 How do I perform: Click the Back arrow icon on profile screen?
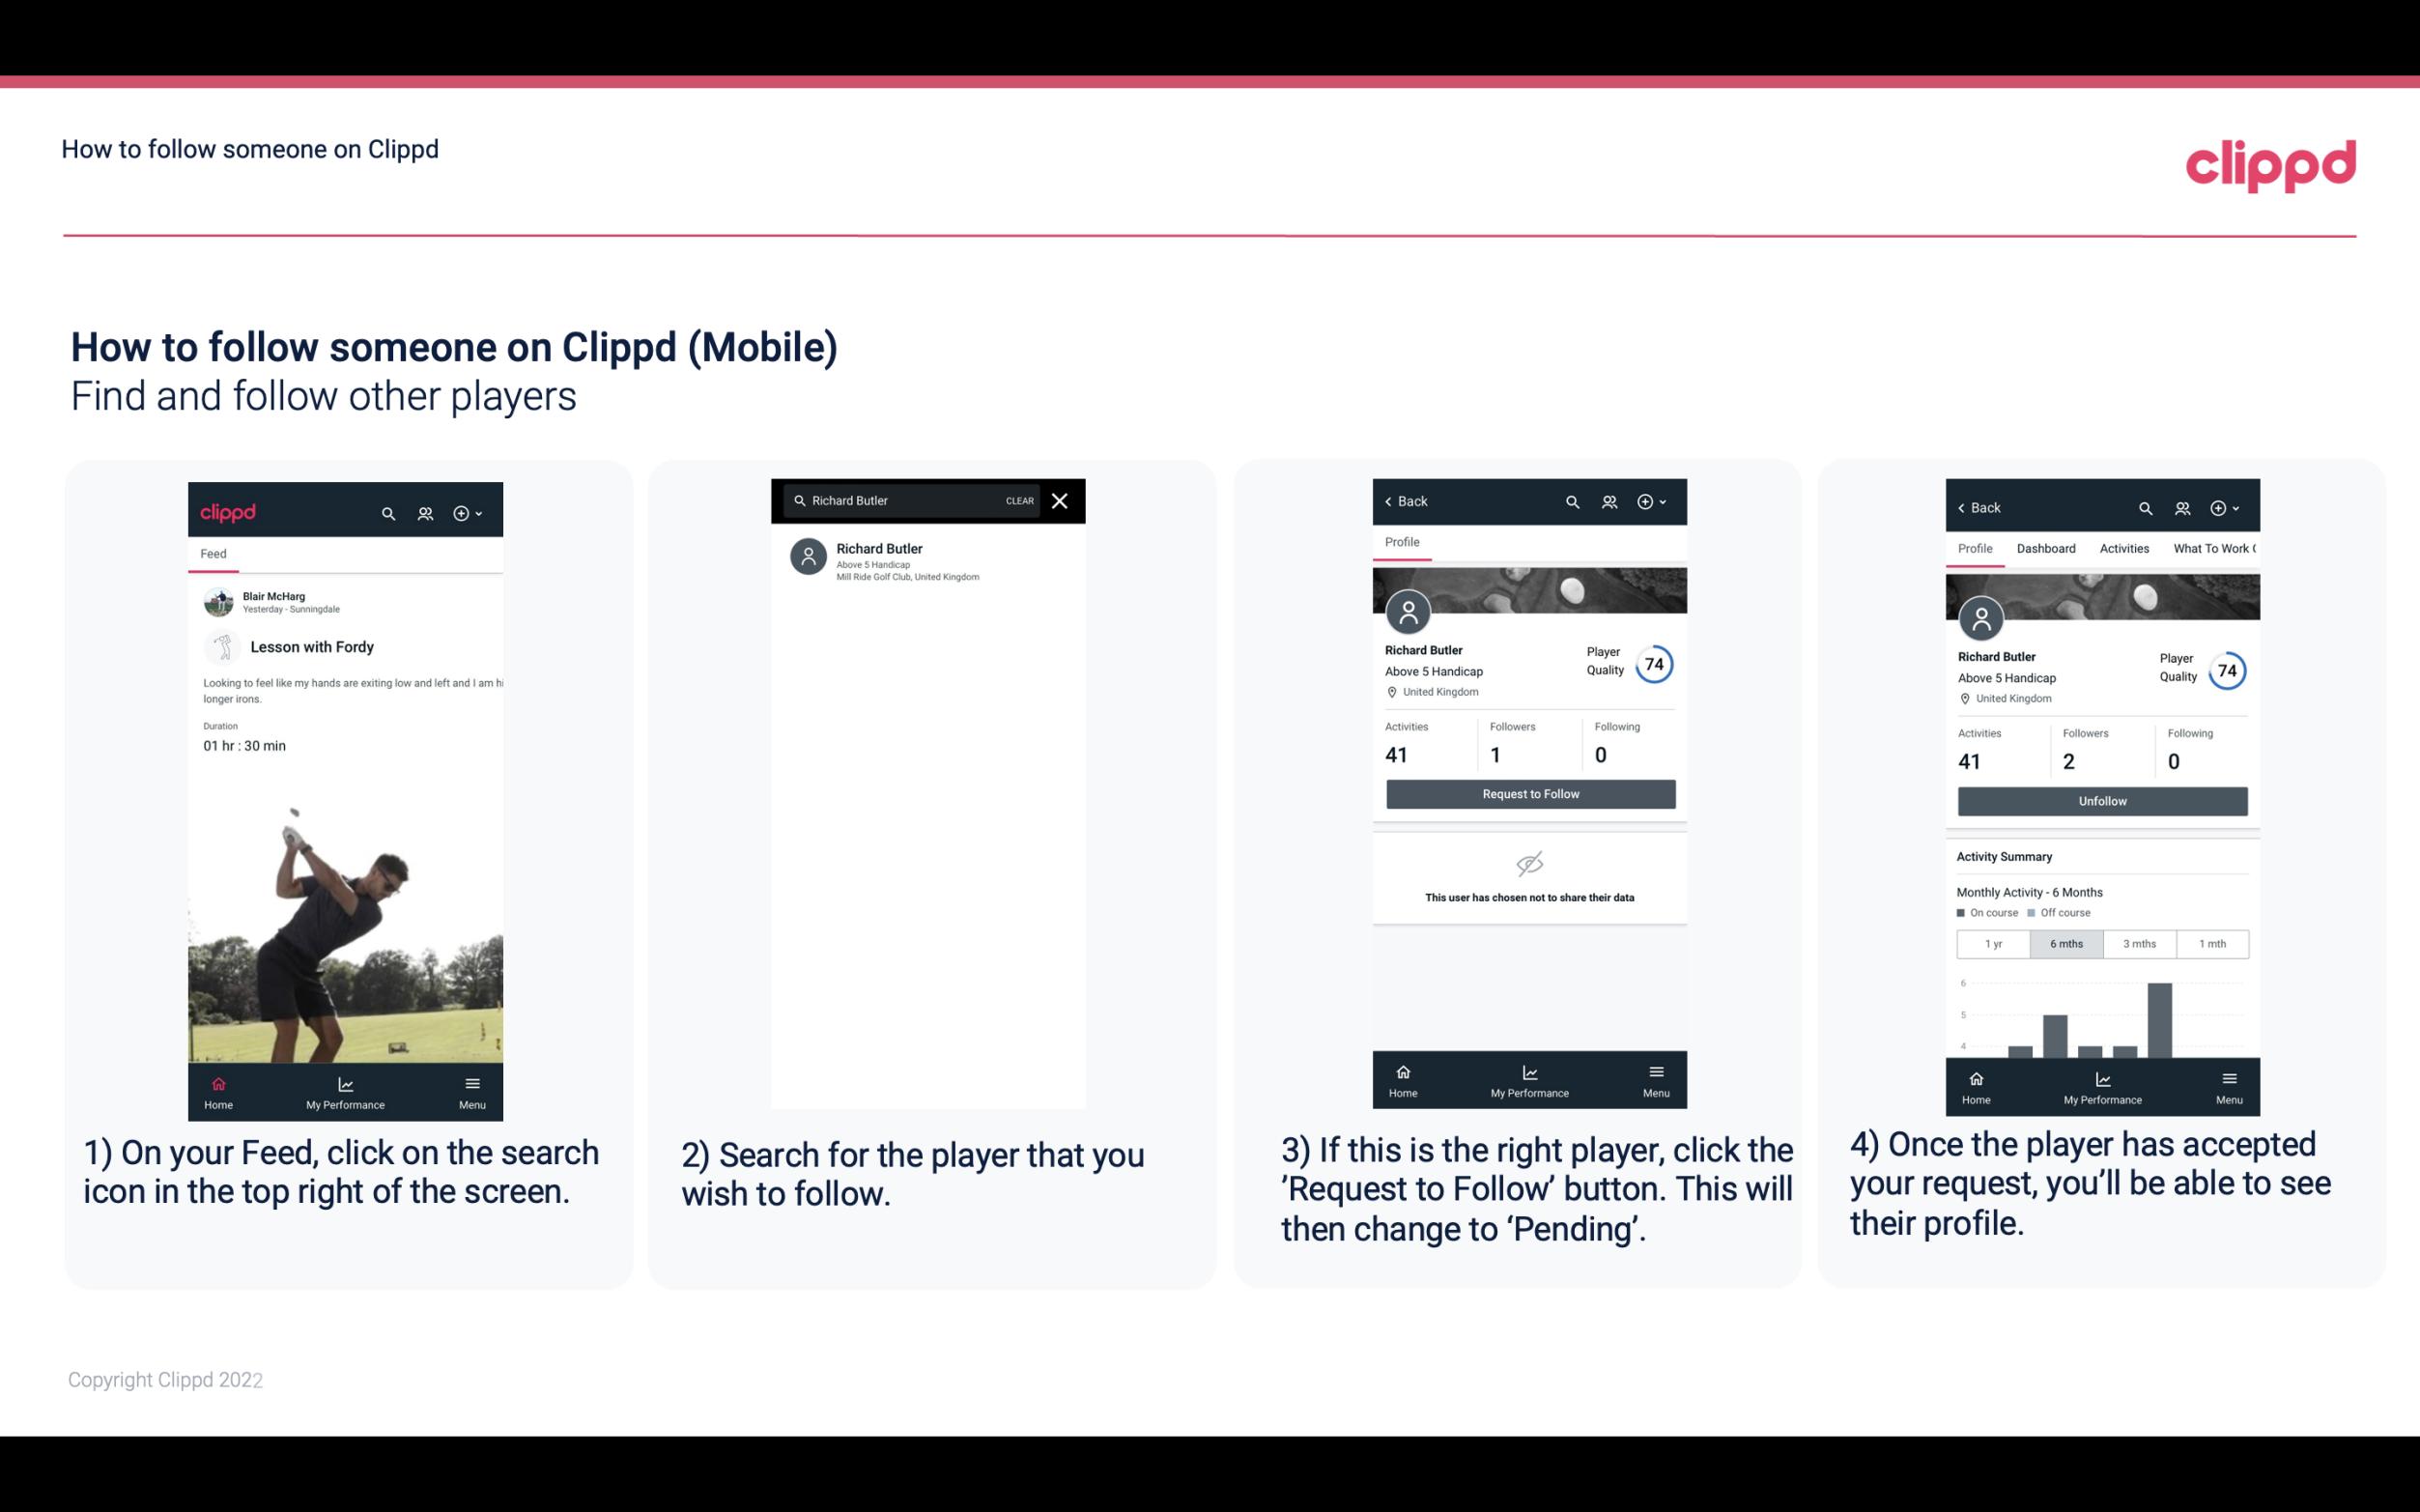tap(1393, 499)
